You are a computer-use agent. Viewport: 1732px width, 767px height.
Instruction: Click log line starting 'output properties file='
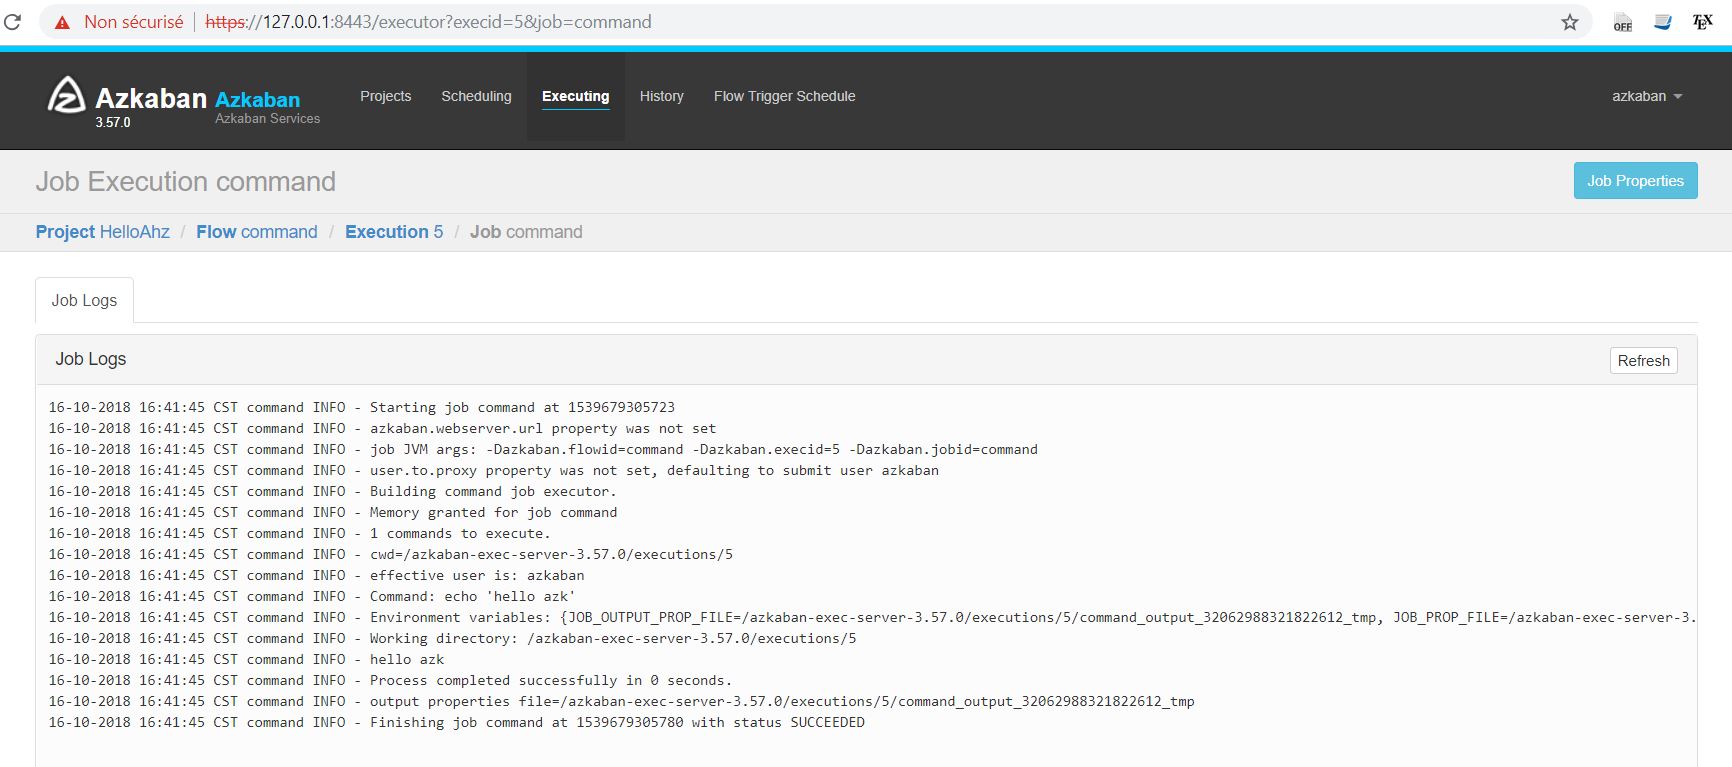pyautogui.click(x=622, y=701)
